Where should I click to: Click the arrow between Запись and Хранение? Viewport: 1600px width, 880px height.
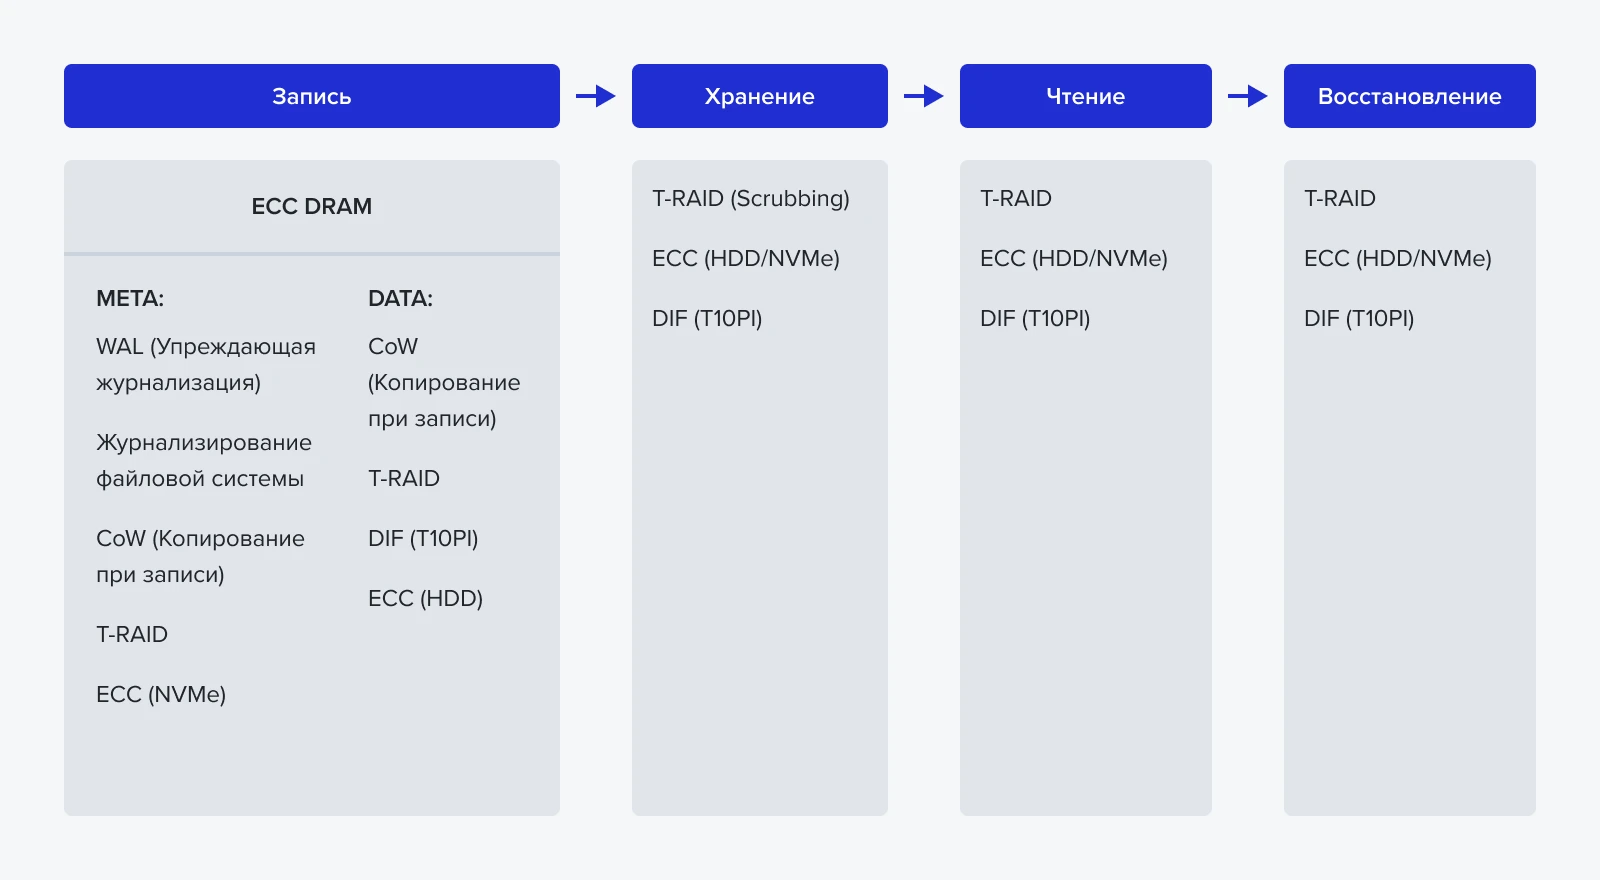(x=596, y=96)
